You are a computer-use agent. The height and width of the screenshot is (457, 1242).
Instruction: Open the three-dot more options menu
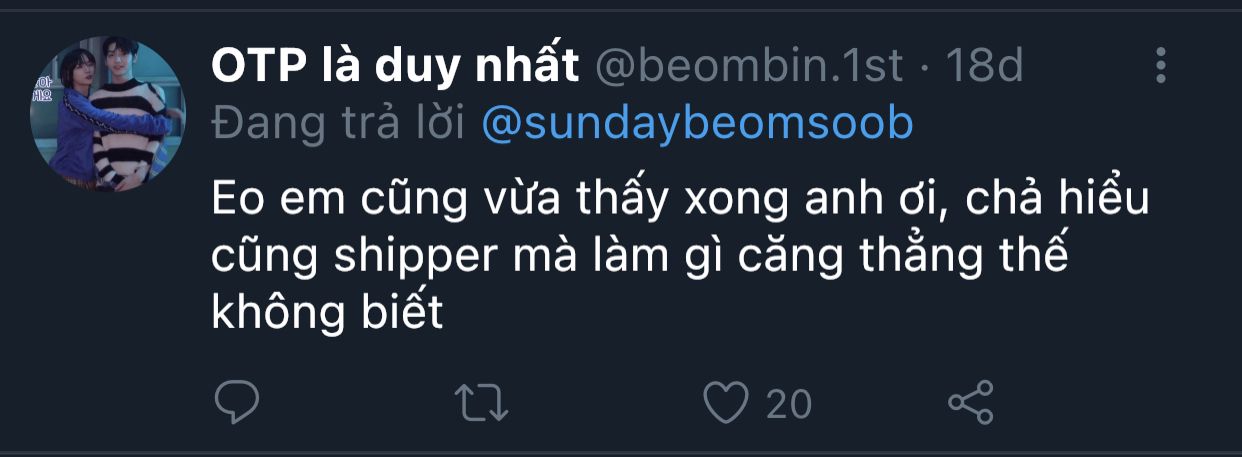[1161, 65]
